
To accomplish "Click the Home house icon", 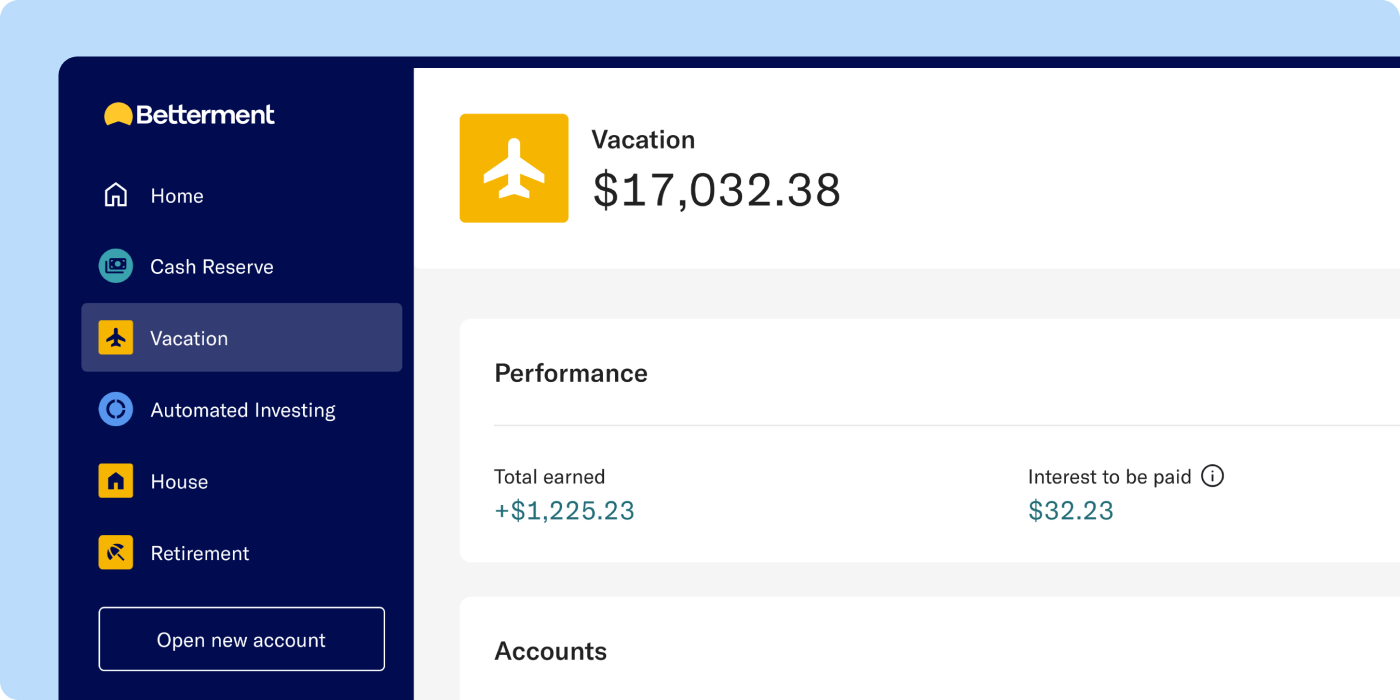I will 116,195.
